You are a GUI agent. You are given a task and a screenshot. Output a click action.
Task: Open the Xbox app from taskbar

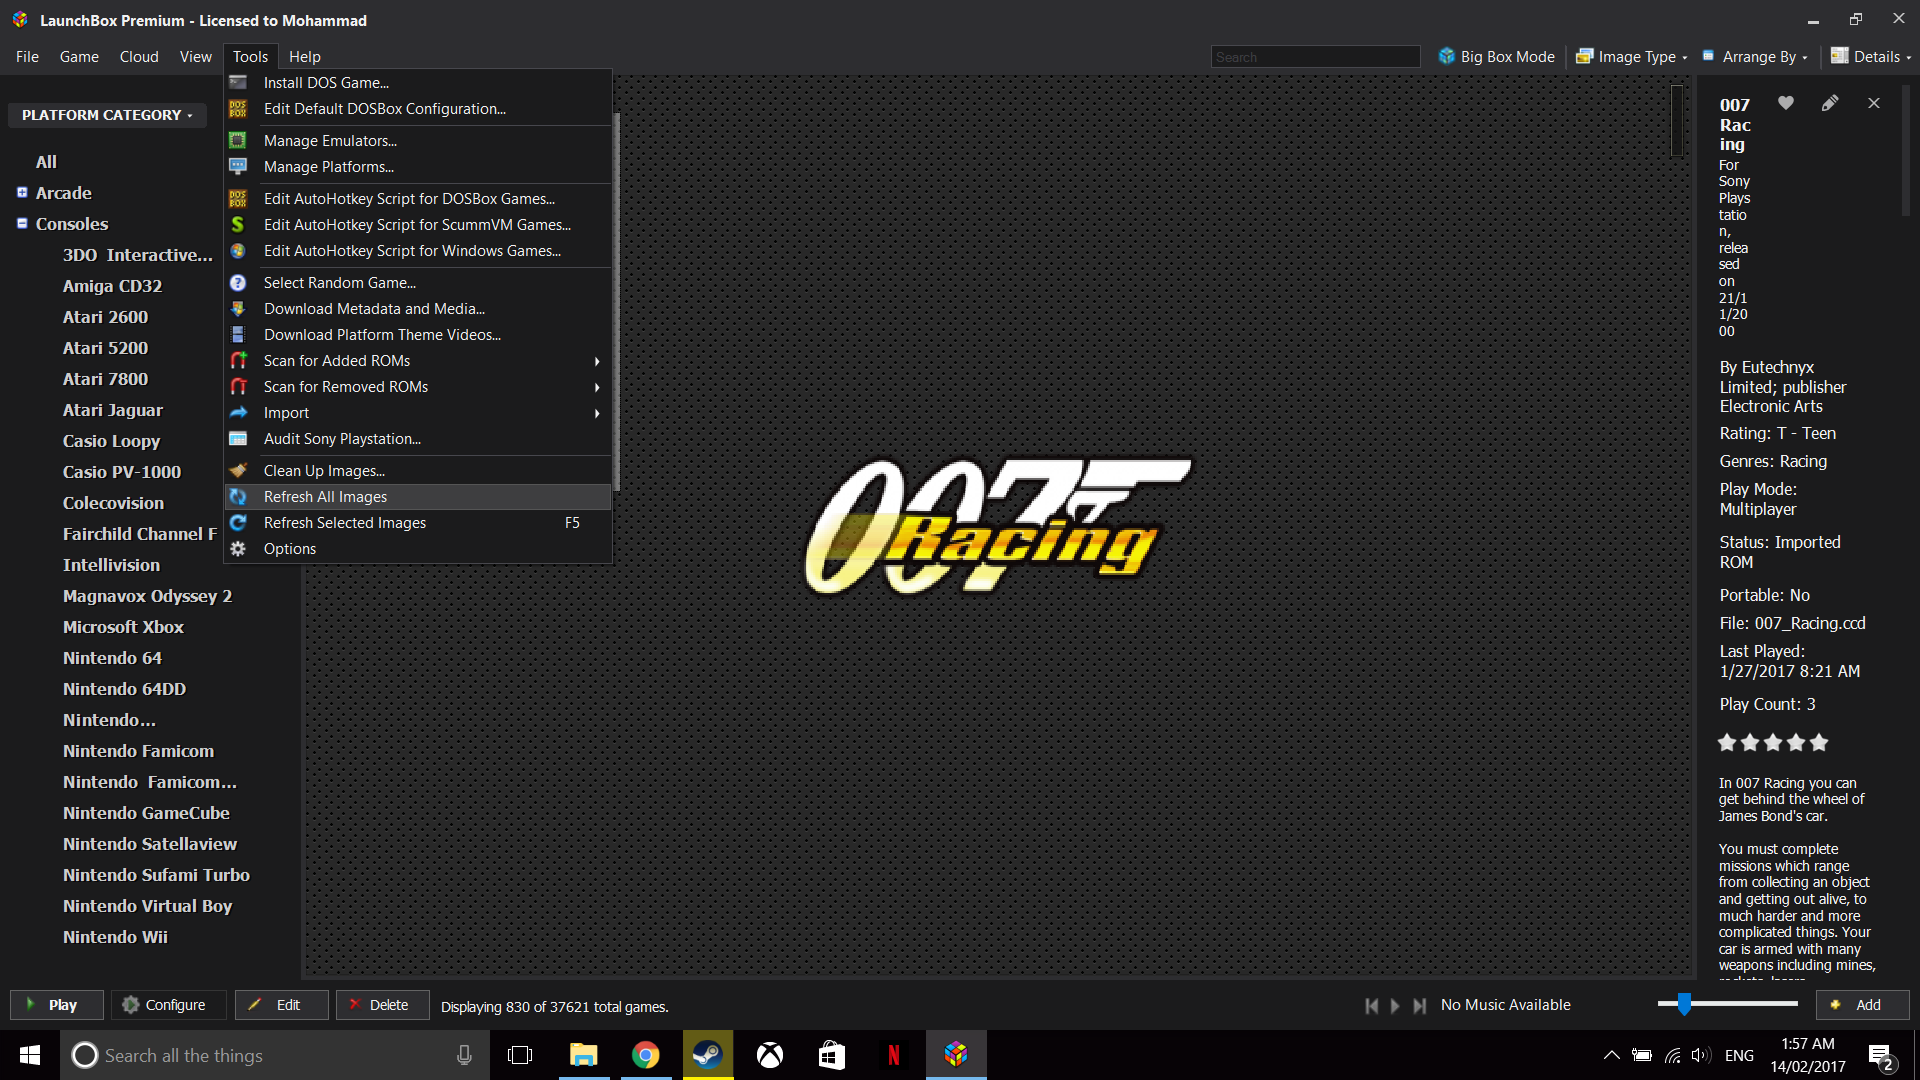(770, 1055)
